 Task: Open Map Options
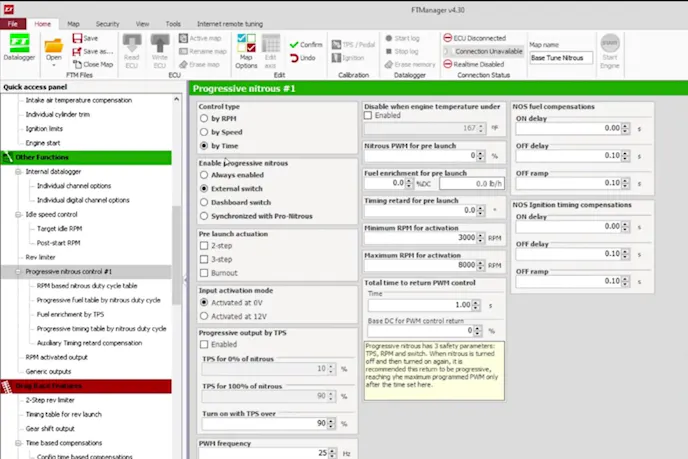coord(246,48)
